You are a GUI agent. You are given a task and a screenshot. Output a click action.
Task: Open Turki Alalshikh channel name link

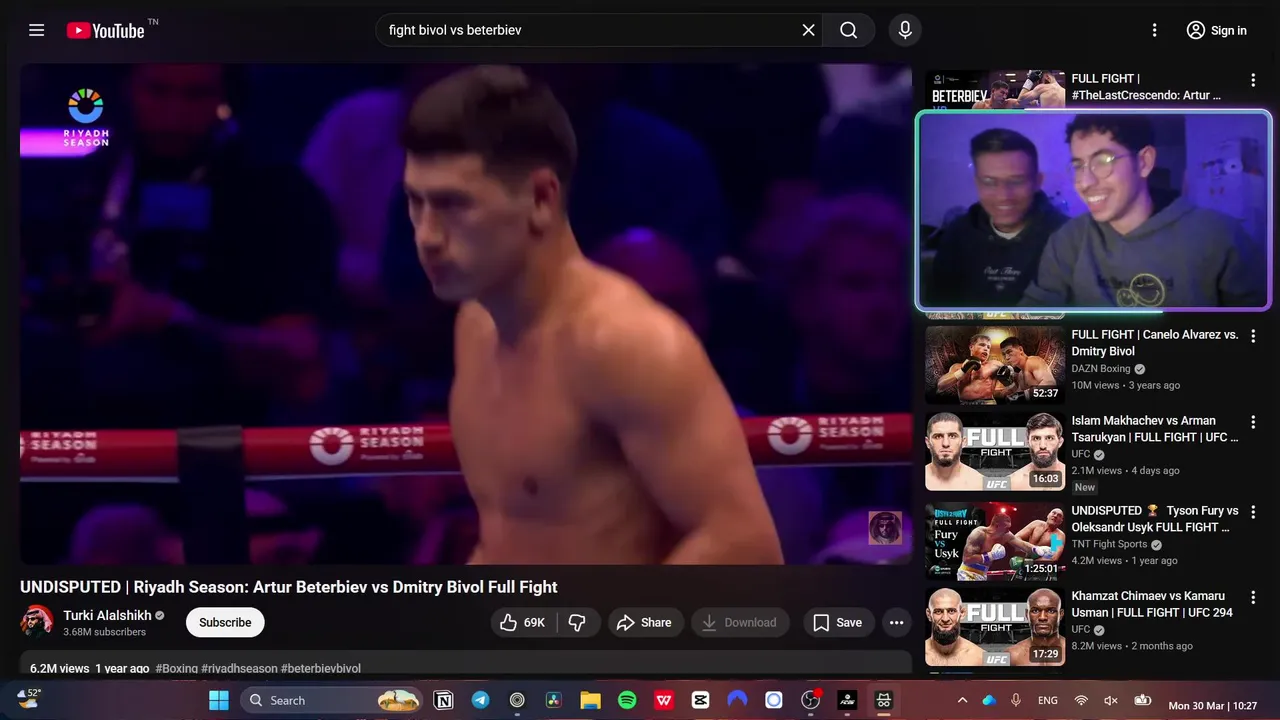tap(107, 615)
